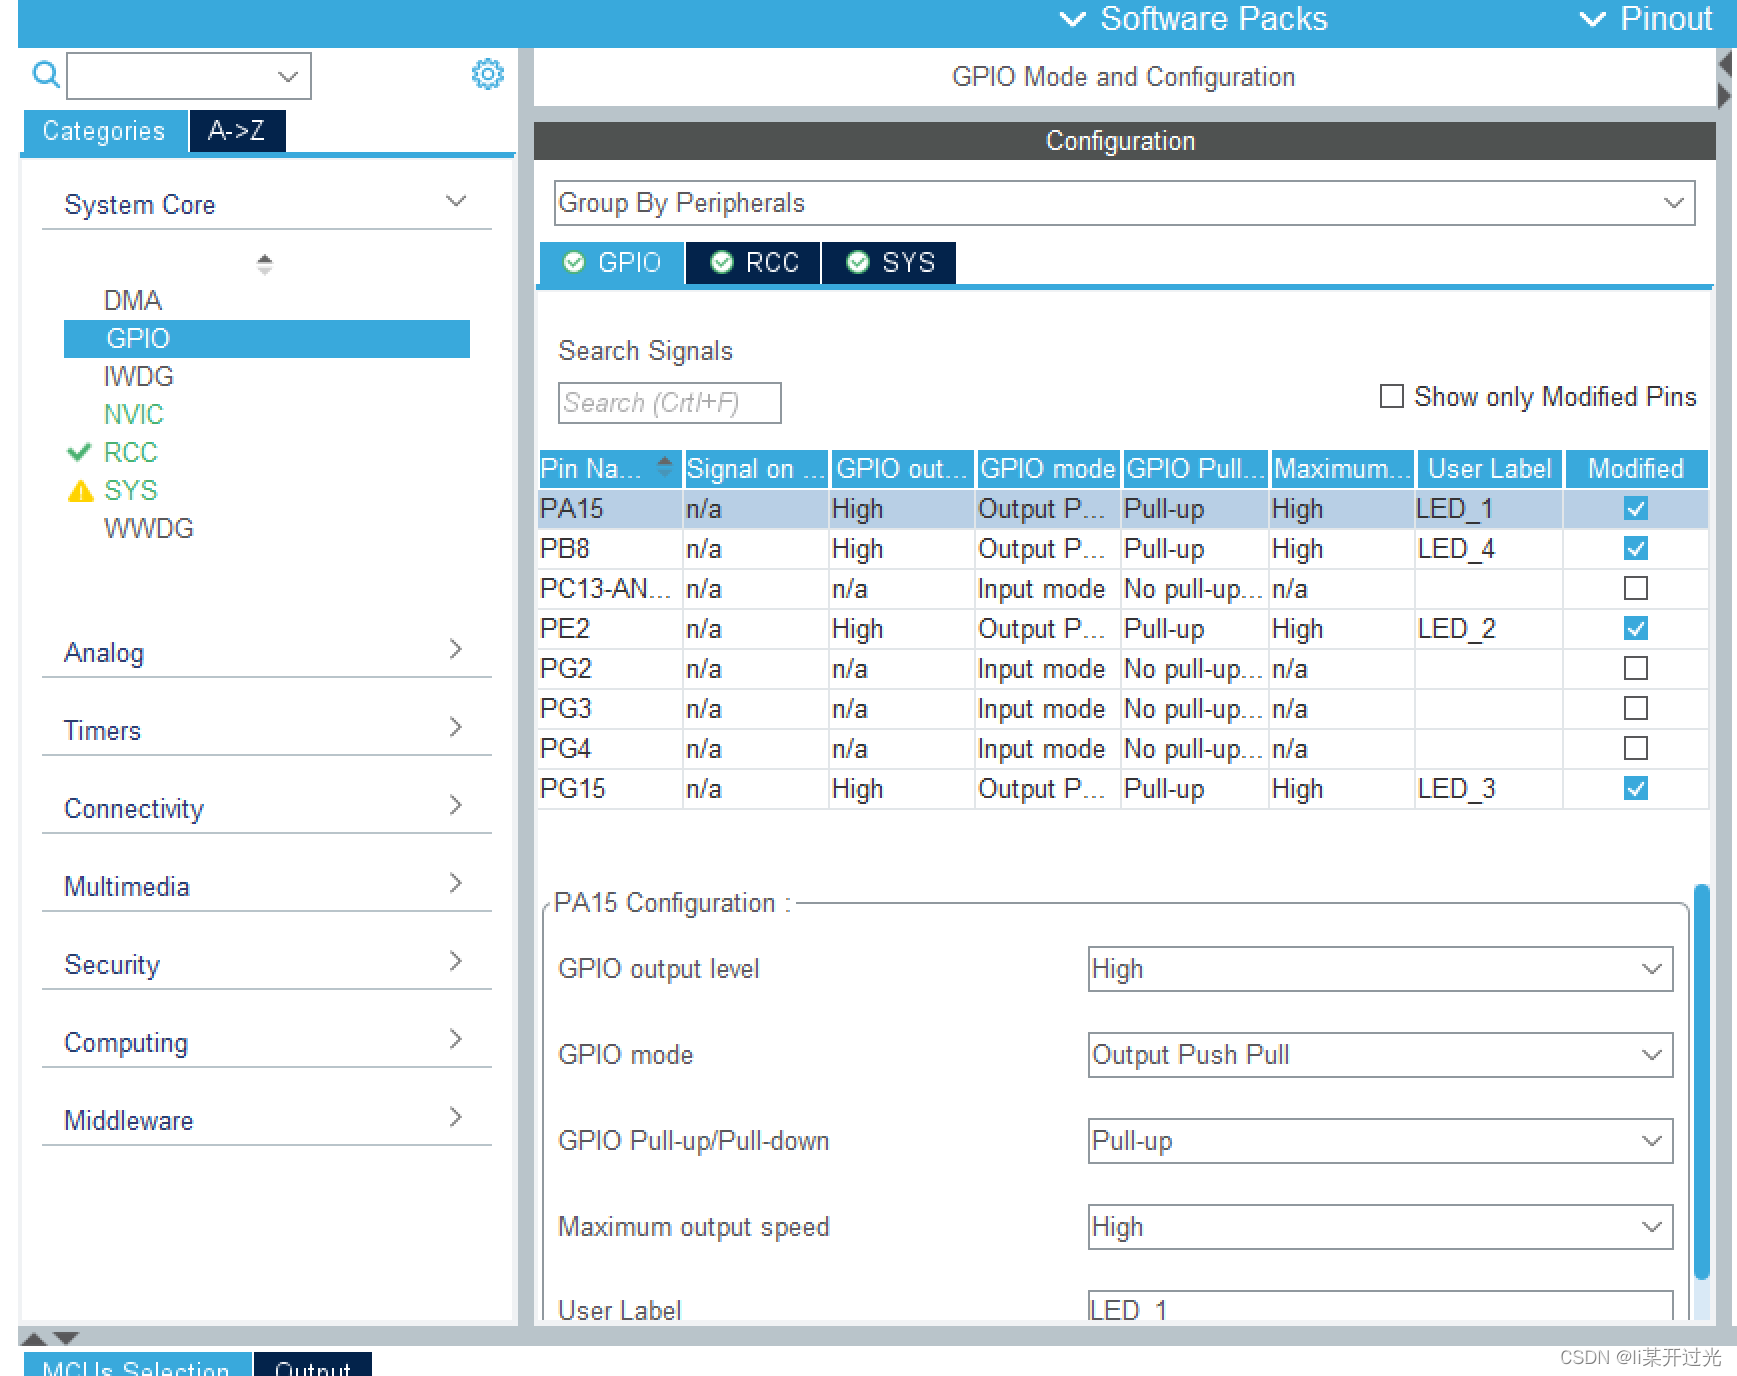Switch to the A->Z tab
Screen dimensions: 1737x1376
pyautogui.click(x=237, y=131)
